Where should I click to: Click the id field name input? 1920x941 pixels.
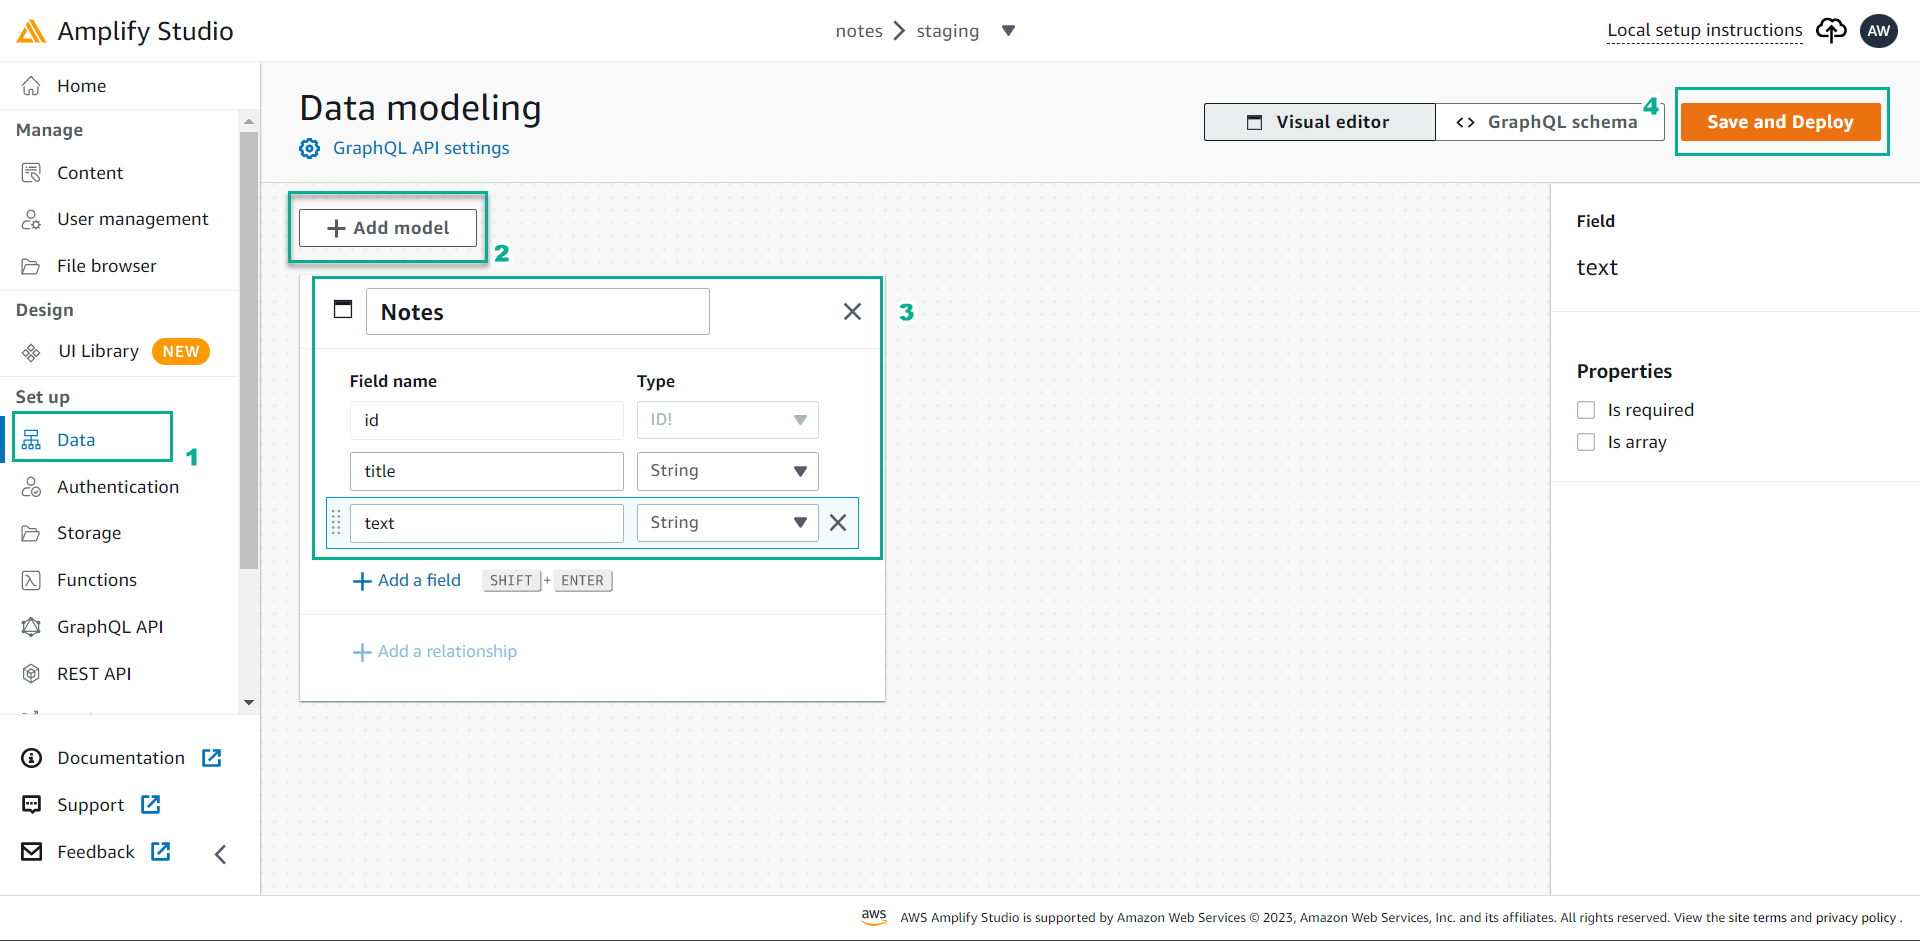tap(487, 420)
